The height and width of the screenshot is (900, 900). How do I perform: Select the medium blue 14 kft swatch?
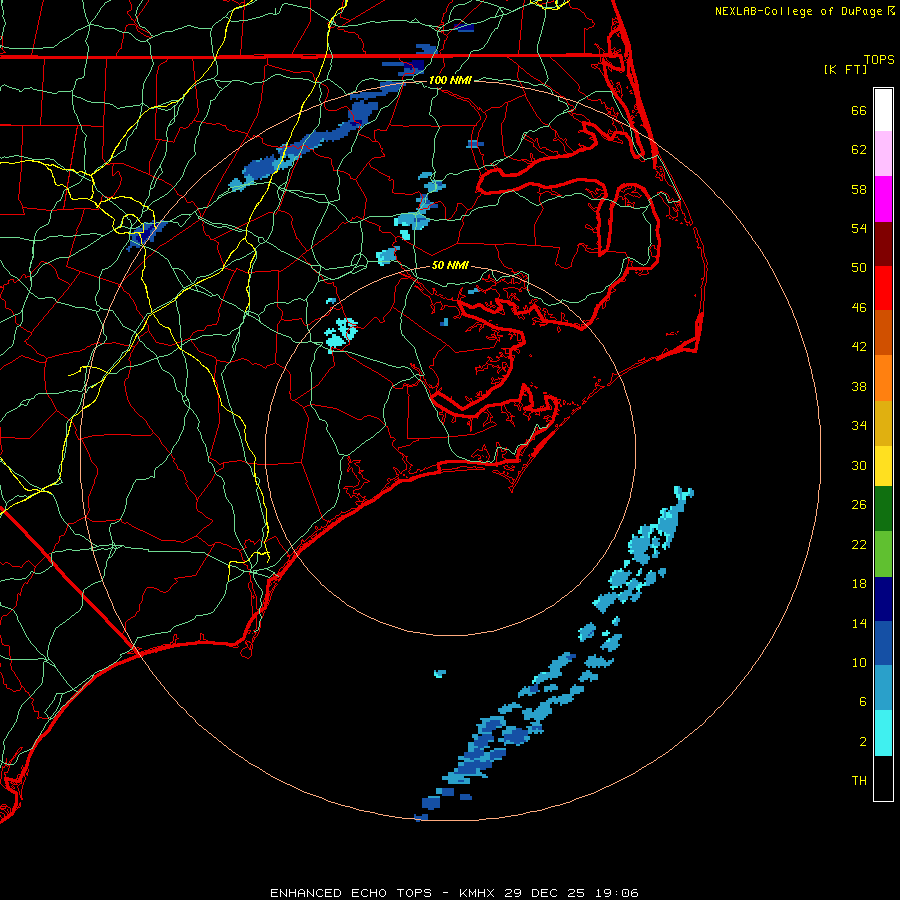coord(883,643)
